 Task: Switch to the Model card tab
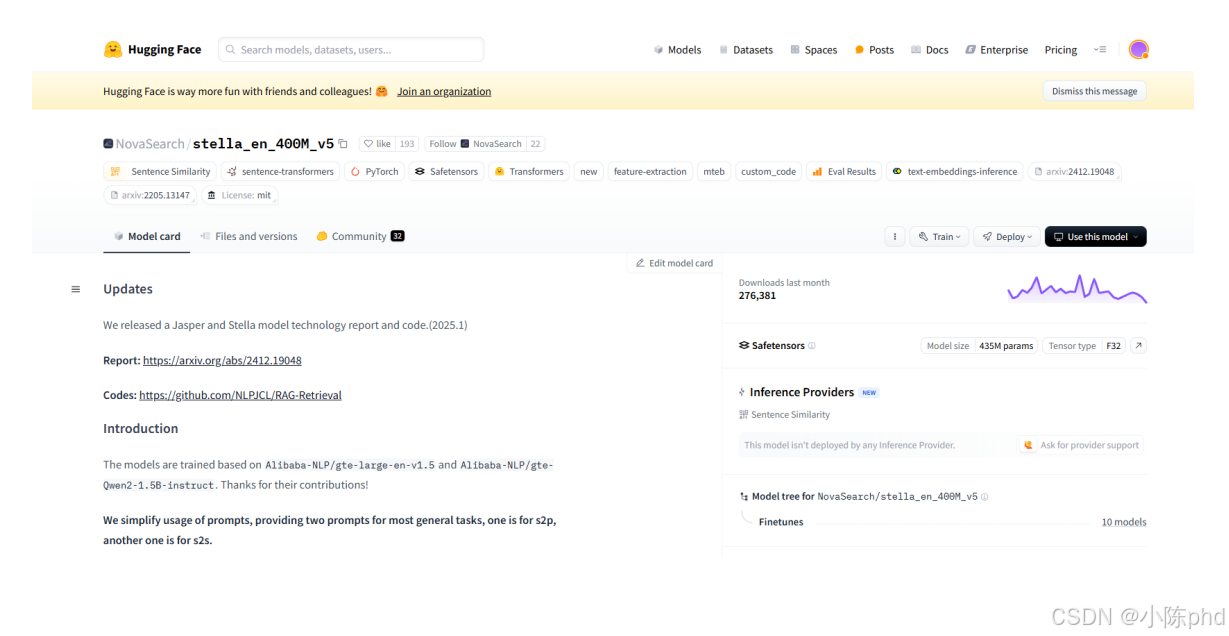point(147,237)
